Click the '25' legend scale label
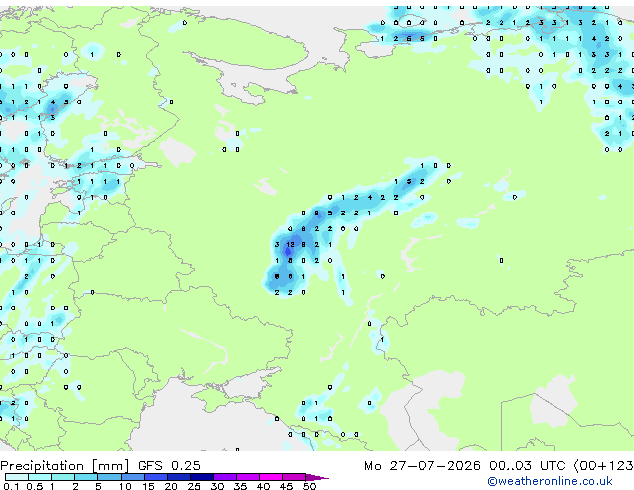This screenshot has height=490, width=634. click(194, 486)
